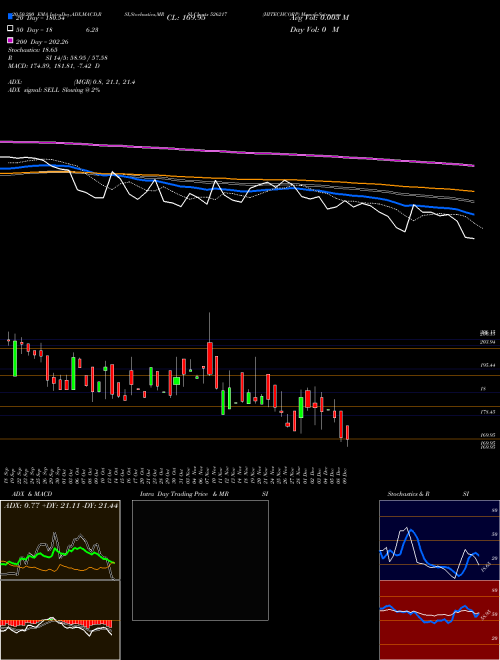The width and height of the screenshot is (500, 660).
Task: Click the tallest-wick red candle around 10 Nov
Action: pos(210,358)
